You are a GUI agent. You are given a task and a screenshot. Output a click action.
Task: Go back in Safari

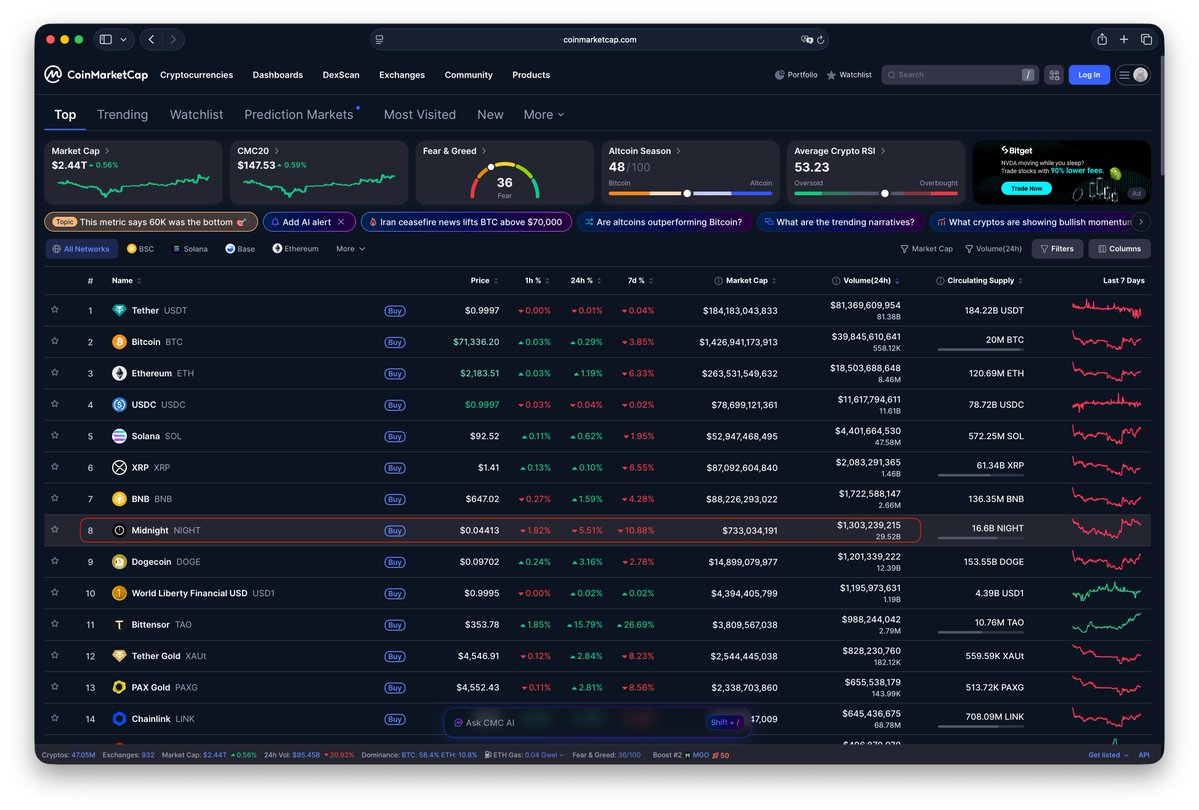[x=151, y=39]
